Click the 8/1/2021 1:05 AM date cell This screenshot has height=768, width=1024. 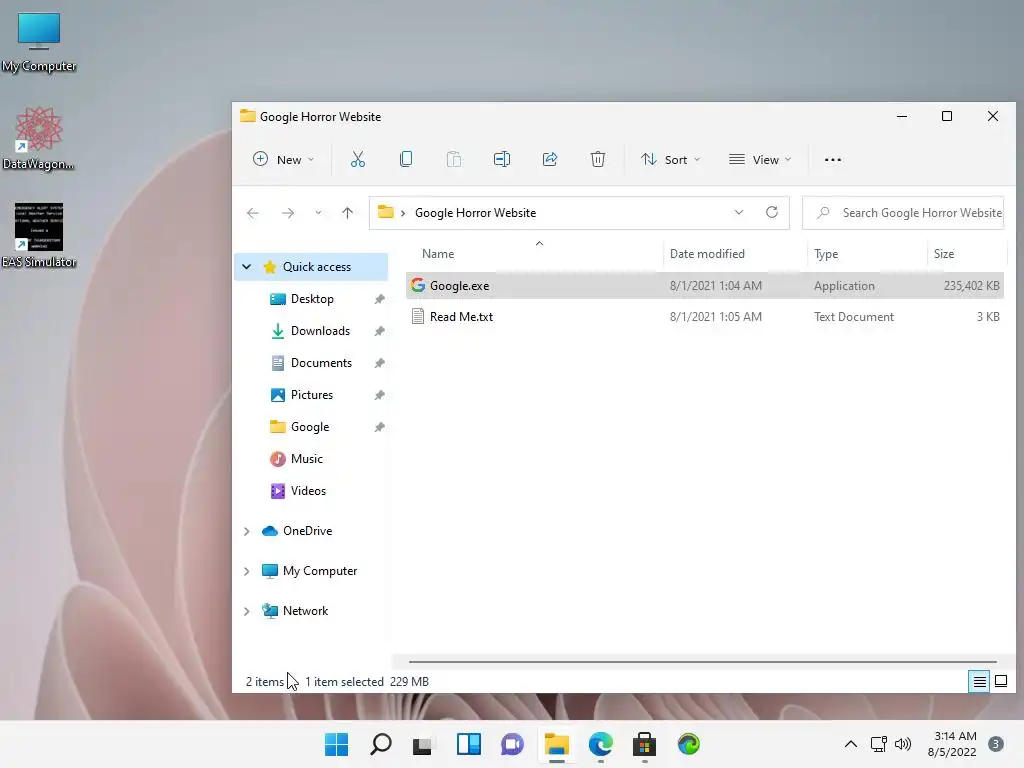click(x=715, y=317)
